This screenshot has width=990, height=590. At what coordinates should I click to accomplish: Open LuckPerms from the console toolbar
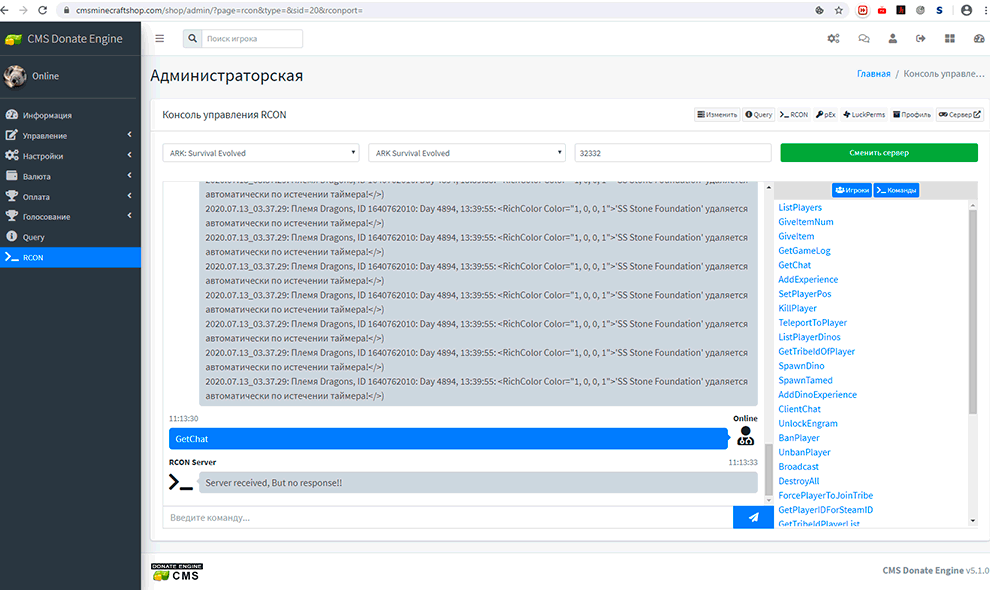point(865,115)
